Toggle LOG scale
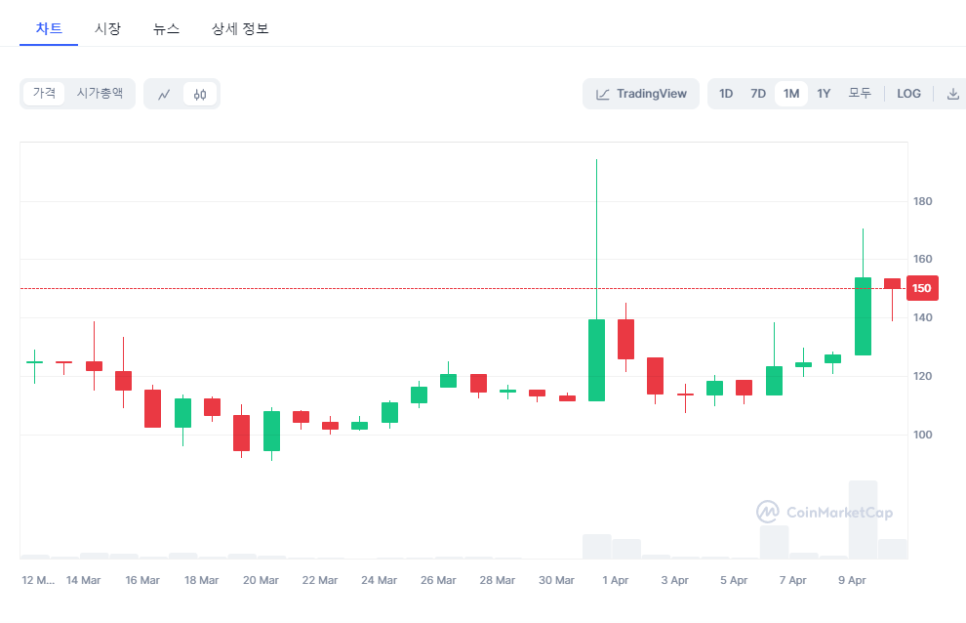Screen dimensions: 966x623 (909, 94)
